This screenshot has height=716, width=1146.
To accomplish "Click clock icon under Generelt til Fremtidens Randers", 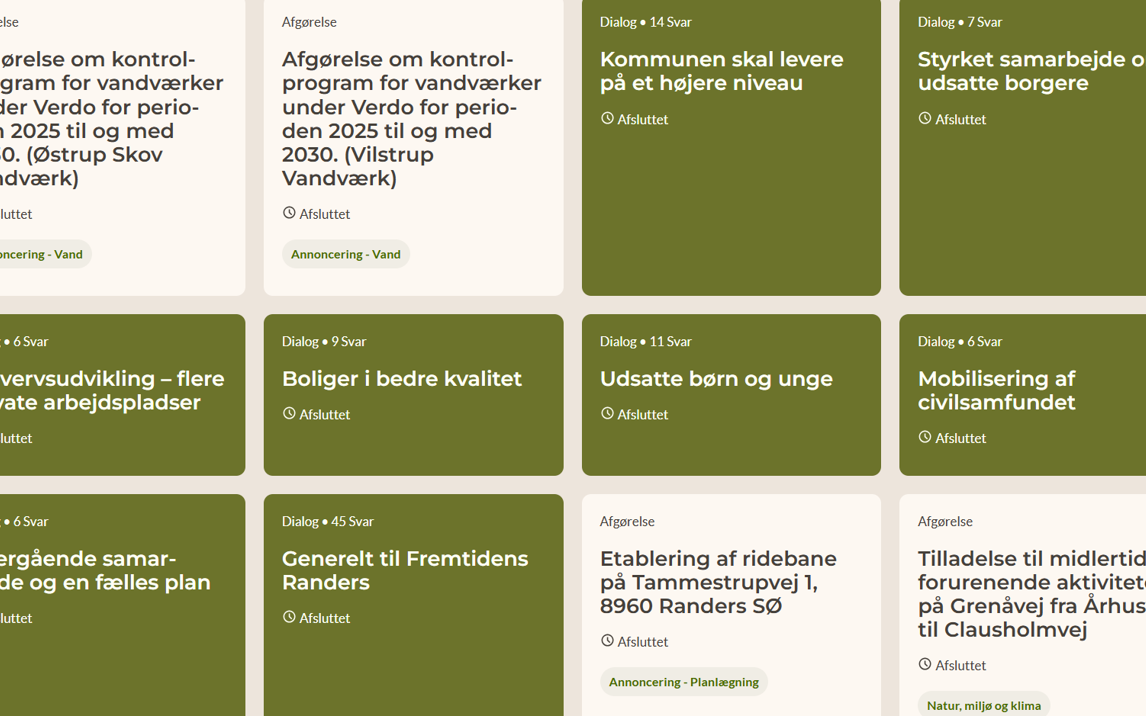I will [289, 617].
